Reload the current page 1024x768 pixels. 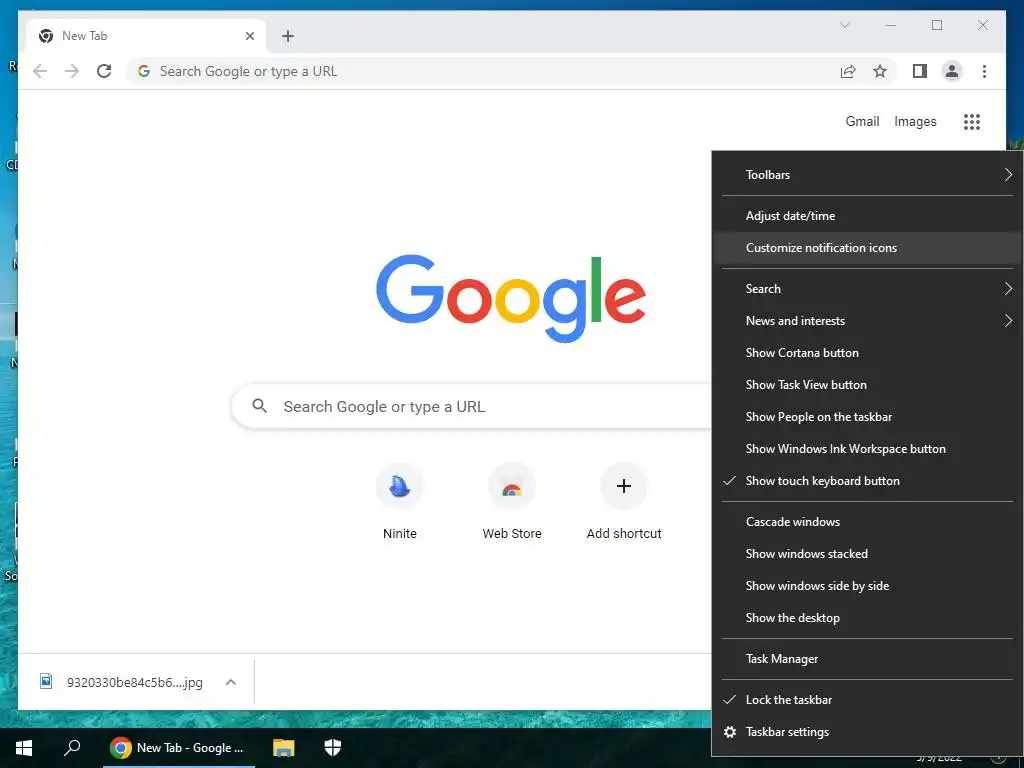coord(104,71)
